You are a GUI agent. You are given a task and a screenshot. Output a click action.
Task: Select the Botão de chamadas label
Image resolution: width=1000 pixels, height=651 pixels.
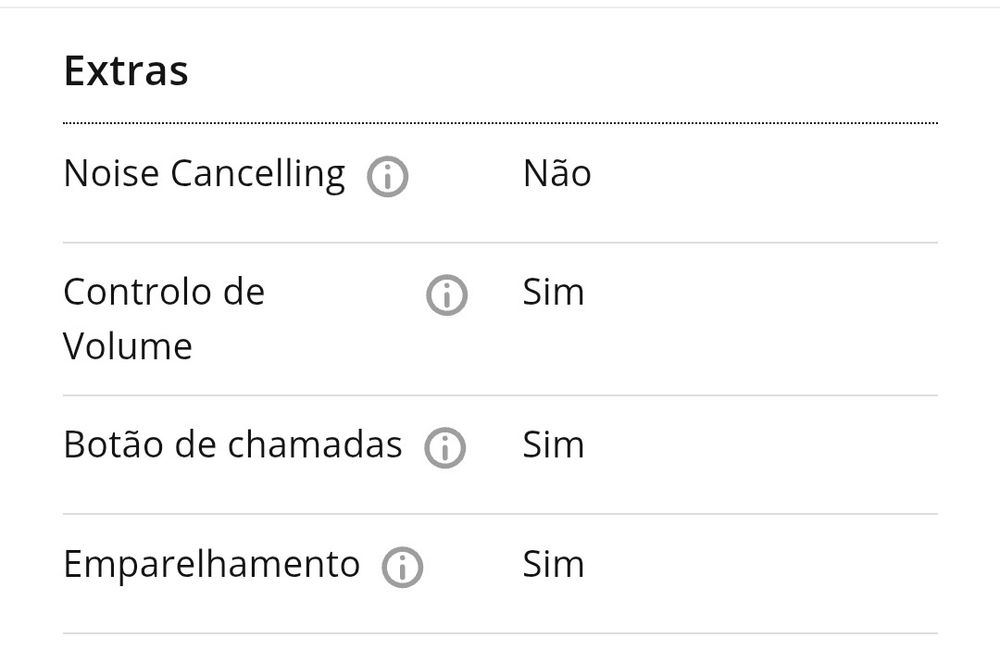pyautogui.click(x=232, y=444)
